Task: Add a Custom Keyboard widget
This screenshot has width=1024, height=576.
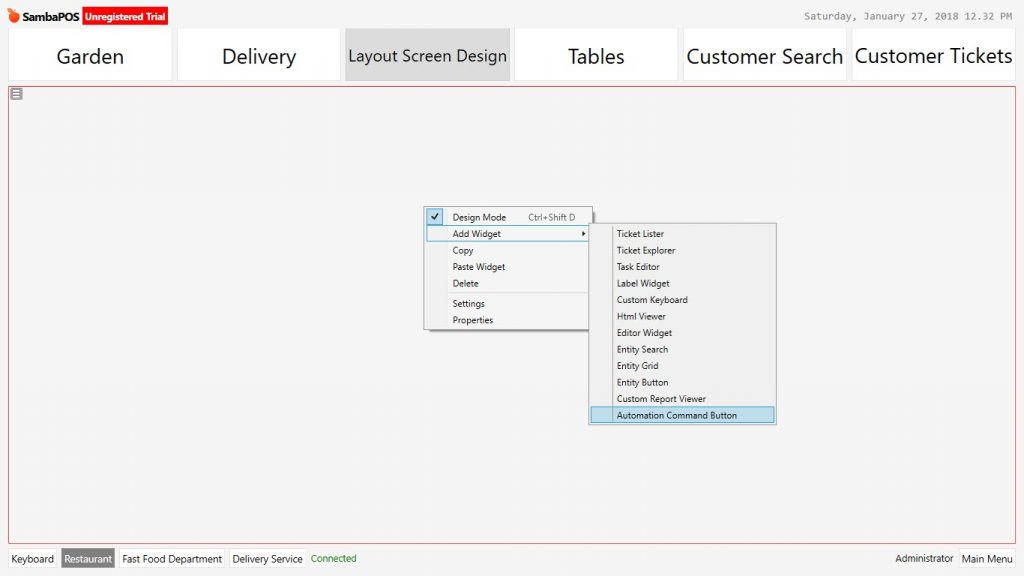Action: click(x=682, y=300)
